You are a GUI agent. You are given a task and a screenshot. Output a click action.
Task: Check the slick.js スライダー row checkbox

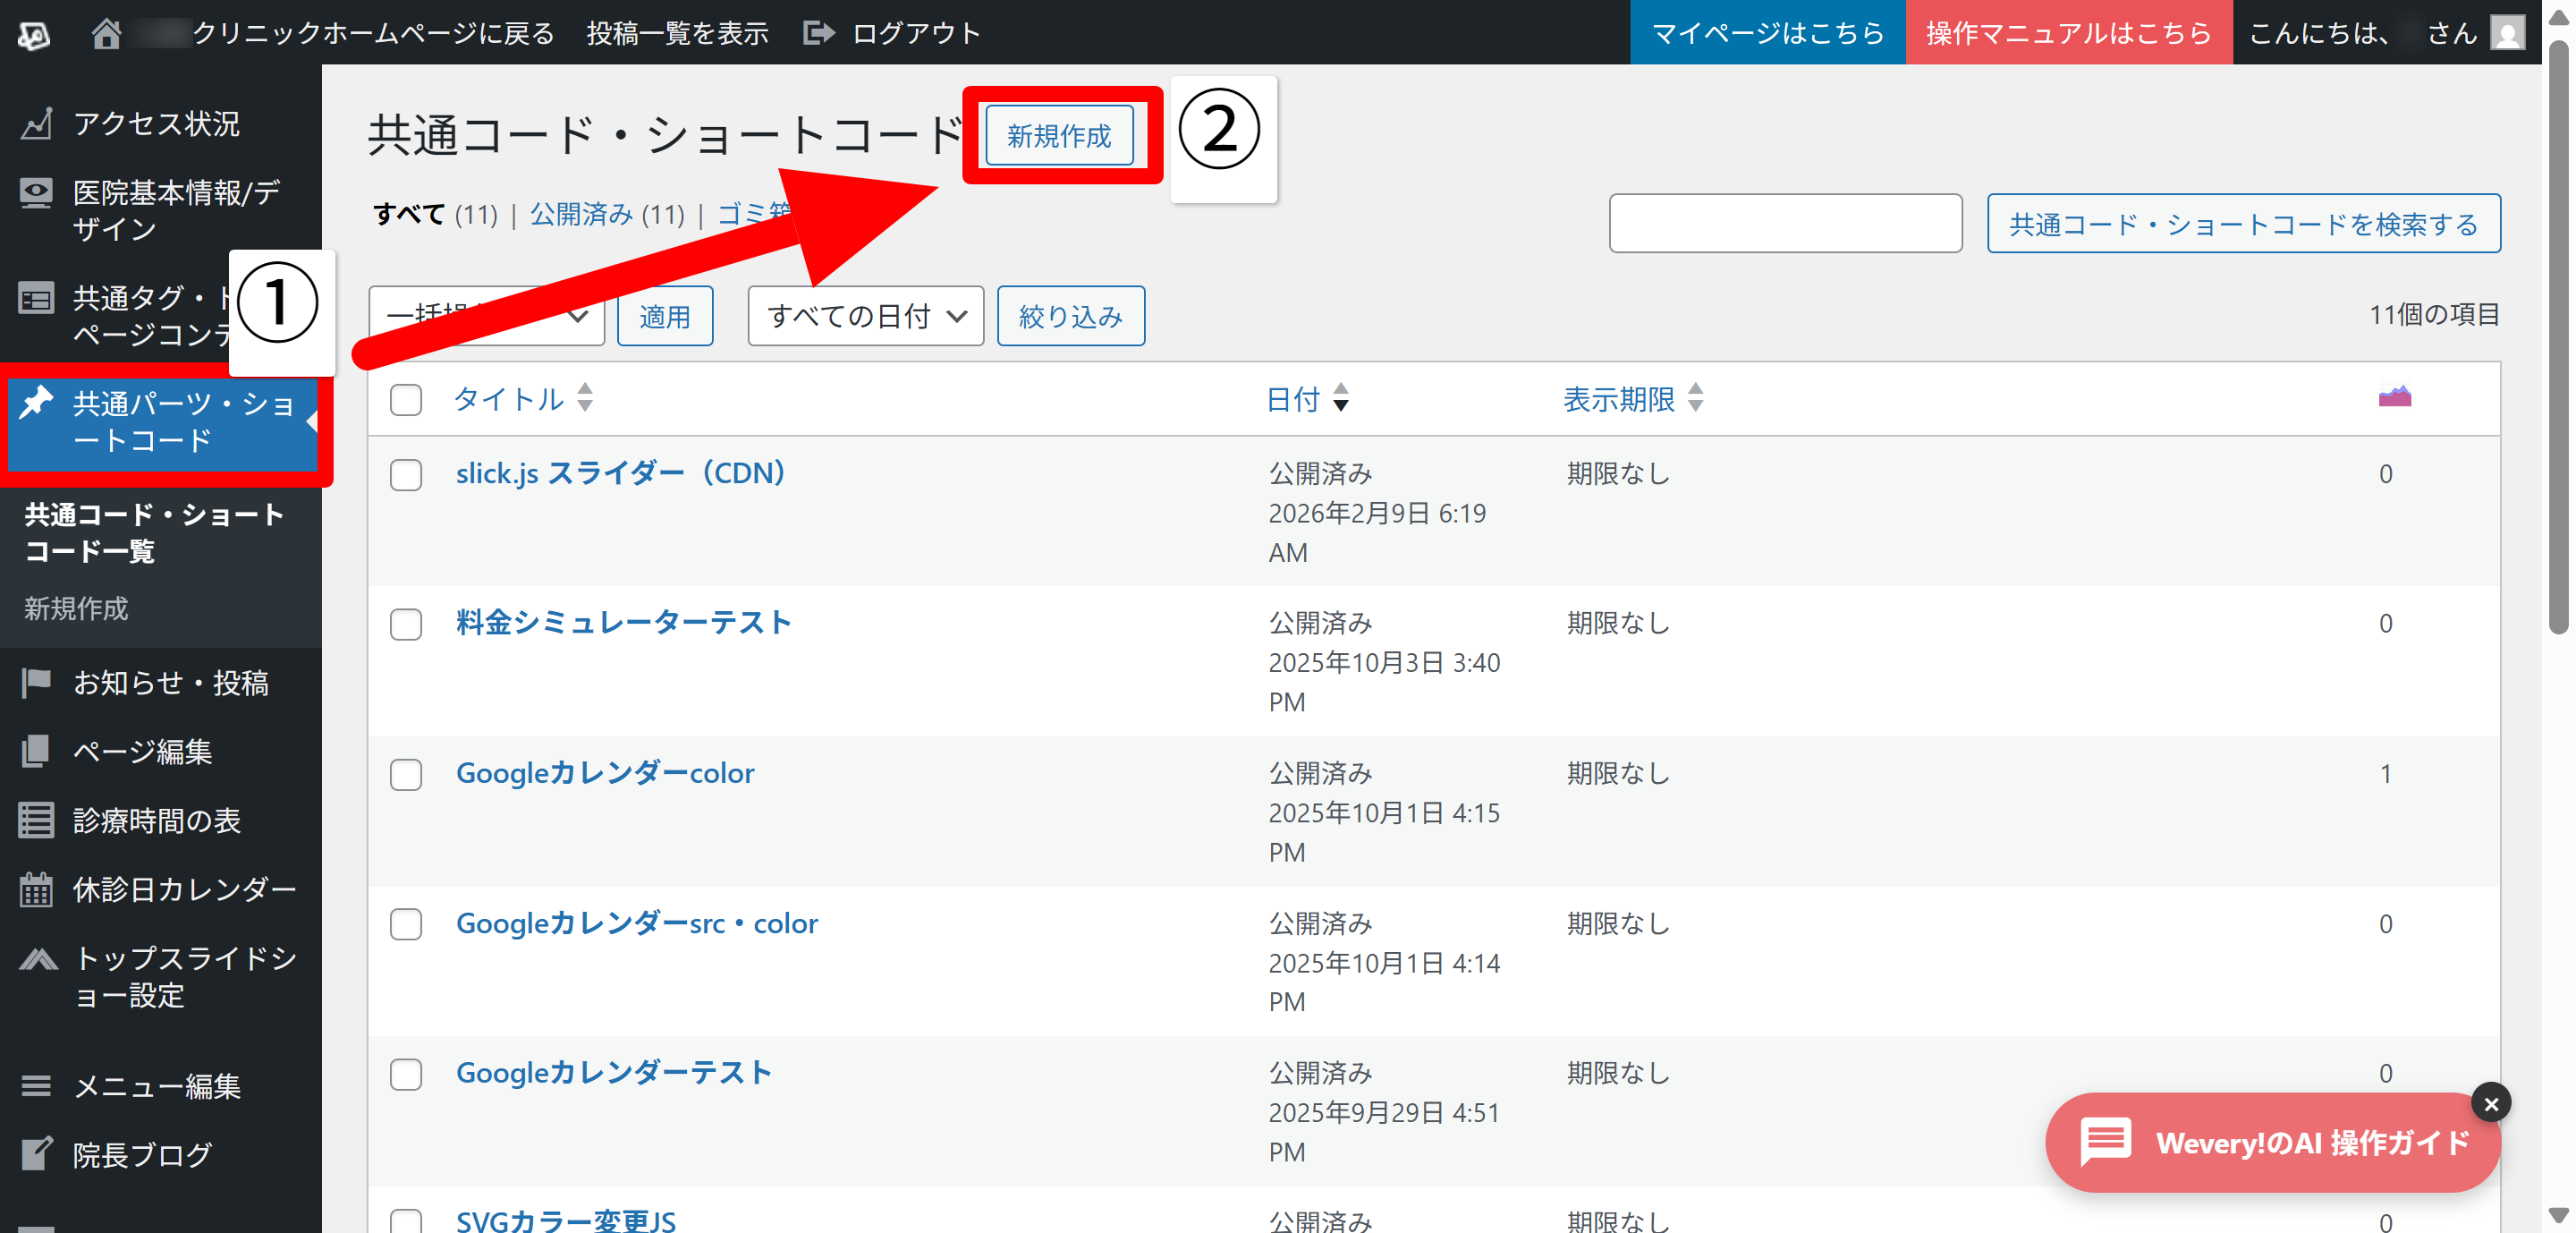pos(406,474)
